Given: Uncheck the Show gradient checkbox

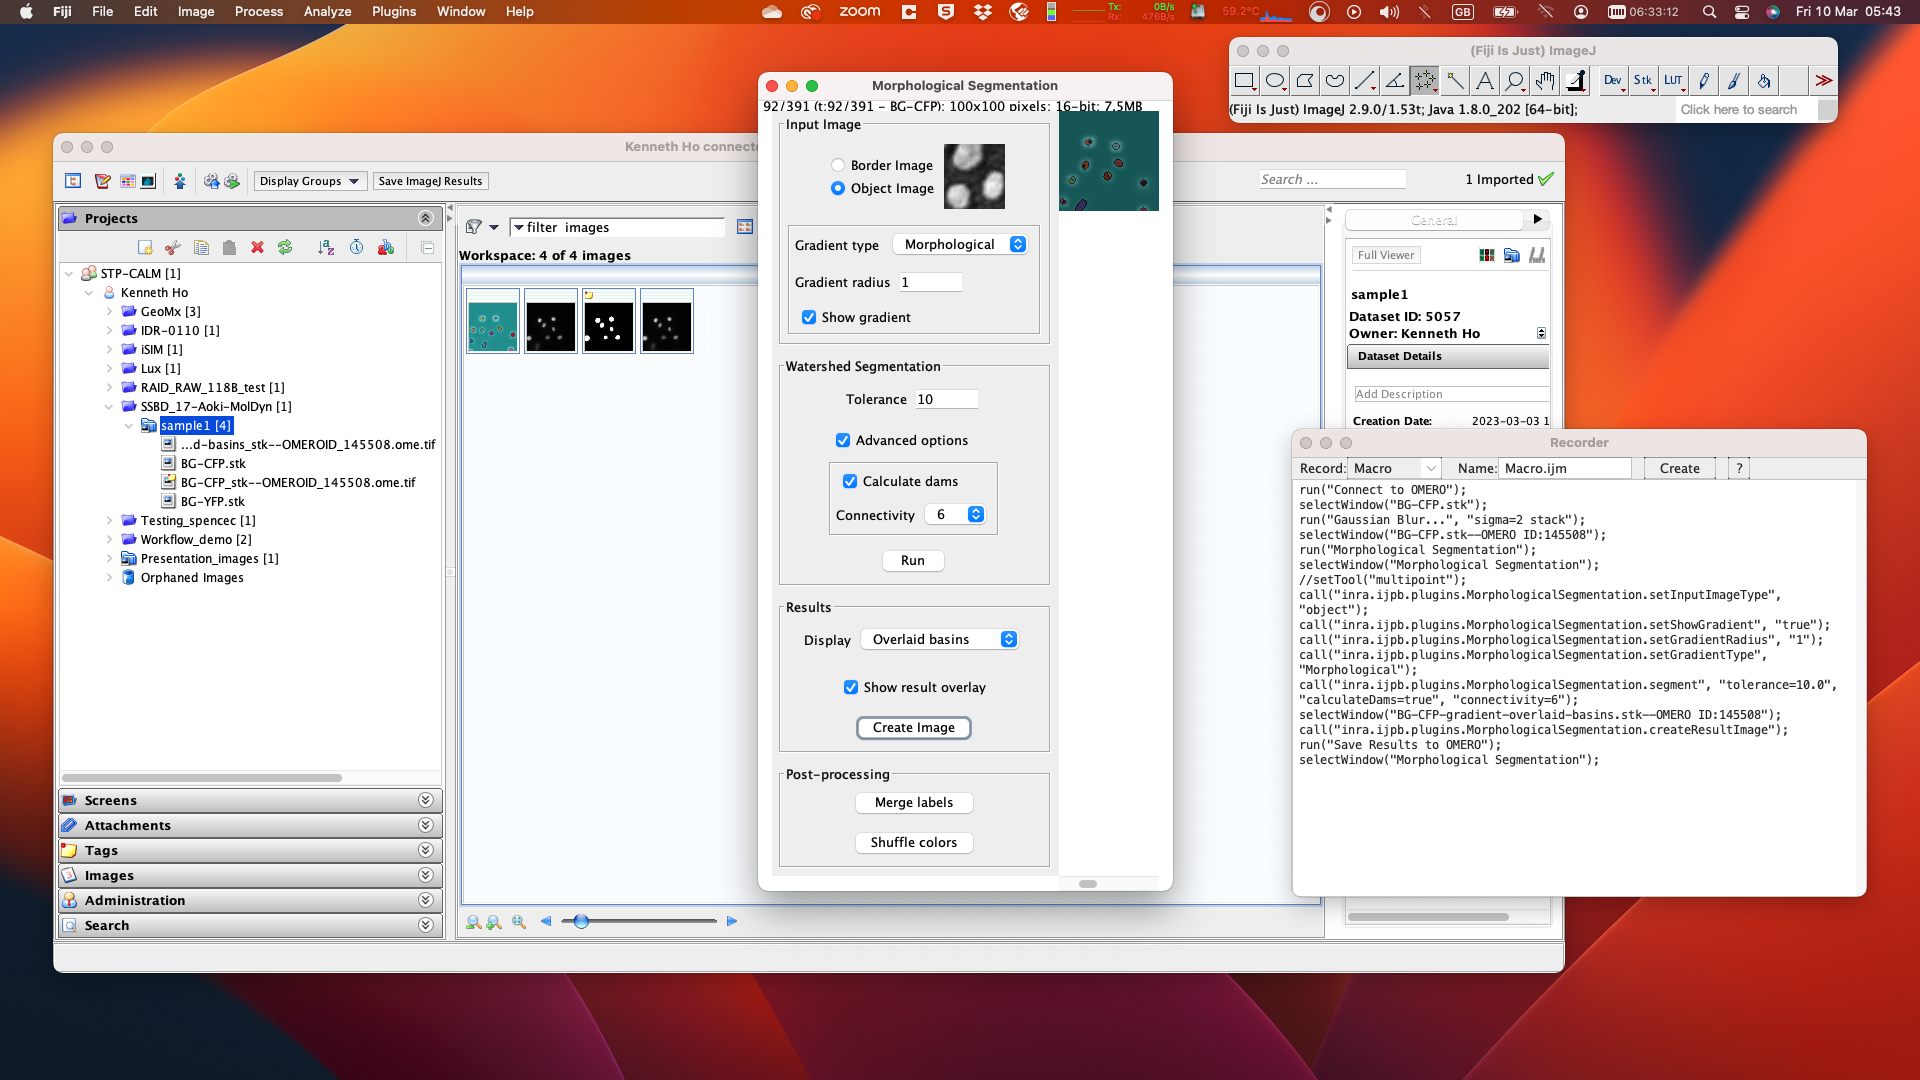Looking at the screenshot, I should (809, 317).
